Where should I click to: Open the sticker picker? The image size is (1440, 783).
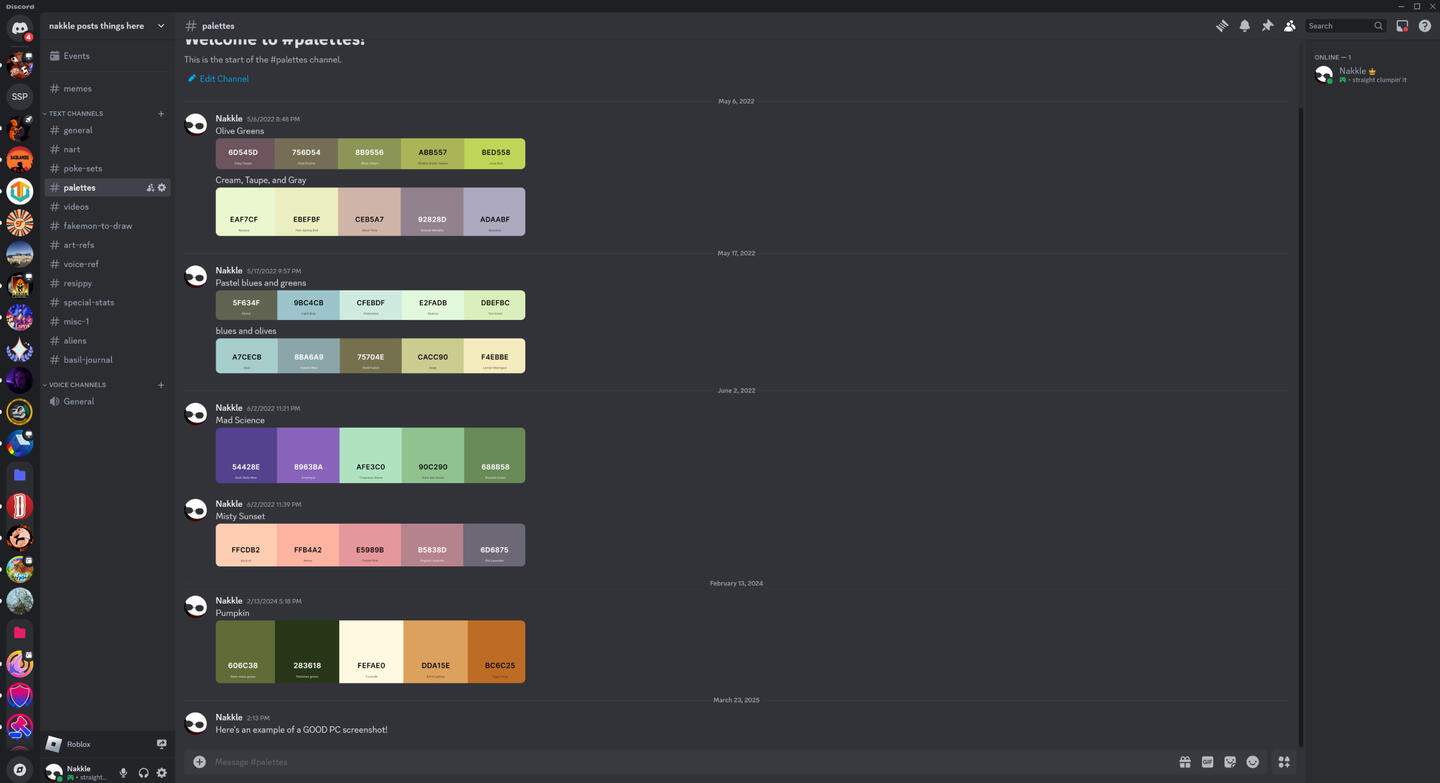(x=1230, y=762)
